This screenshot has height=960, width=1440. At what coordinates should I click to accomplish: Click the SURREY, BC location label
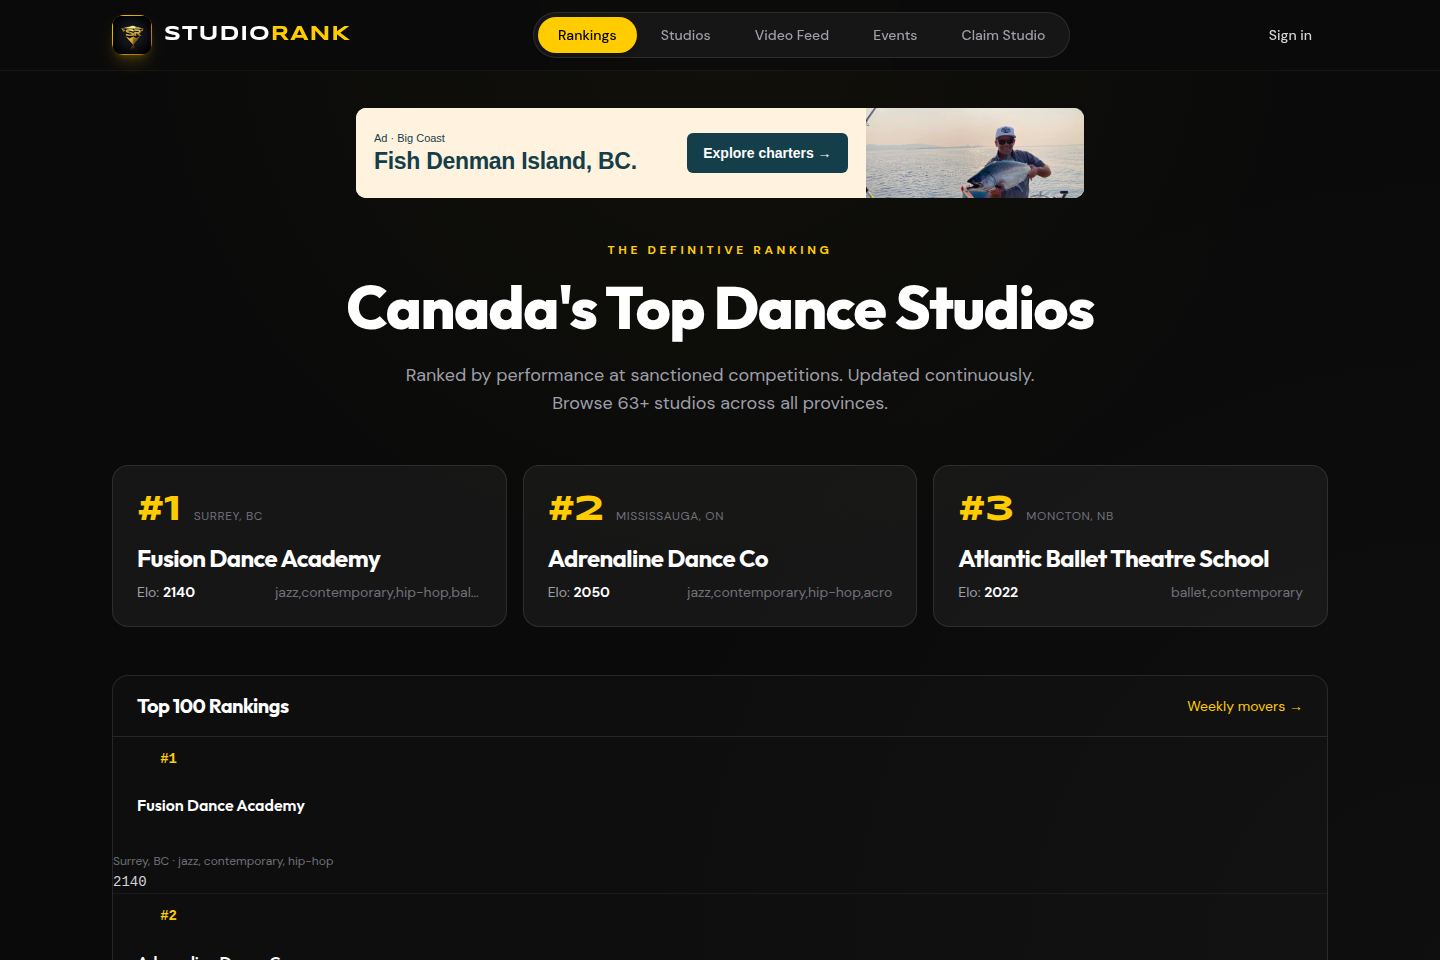[228, 516]
